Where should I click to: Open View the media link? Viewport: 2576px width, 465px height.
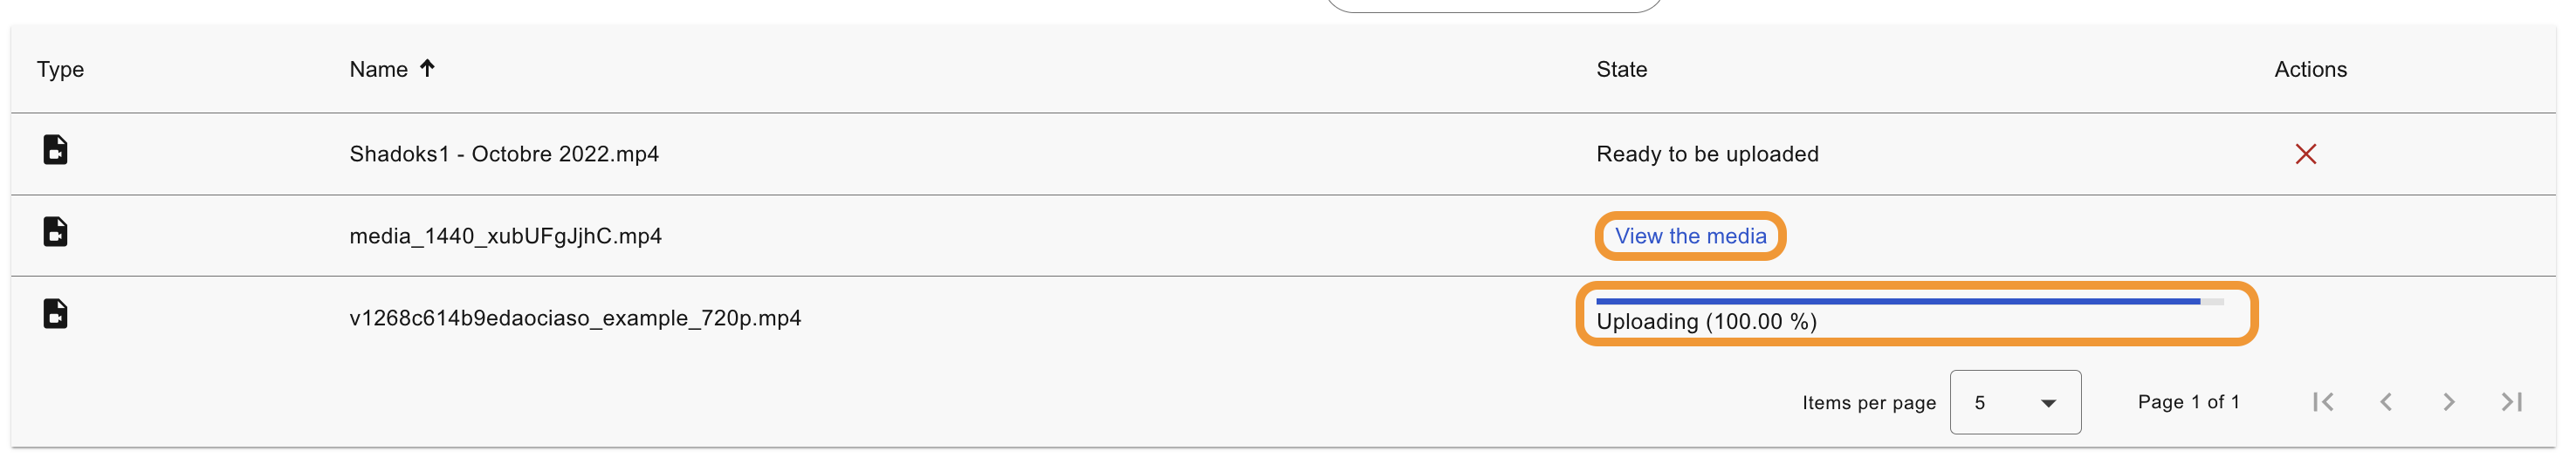[1690, 236]
